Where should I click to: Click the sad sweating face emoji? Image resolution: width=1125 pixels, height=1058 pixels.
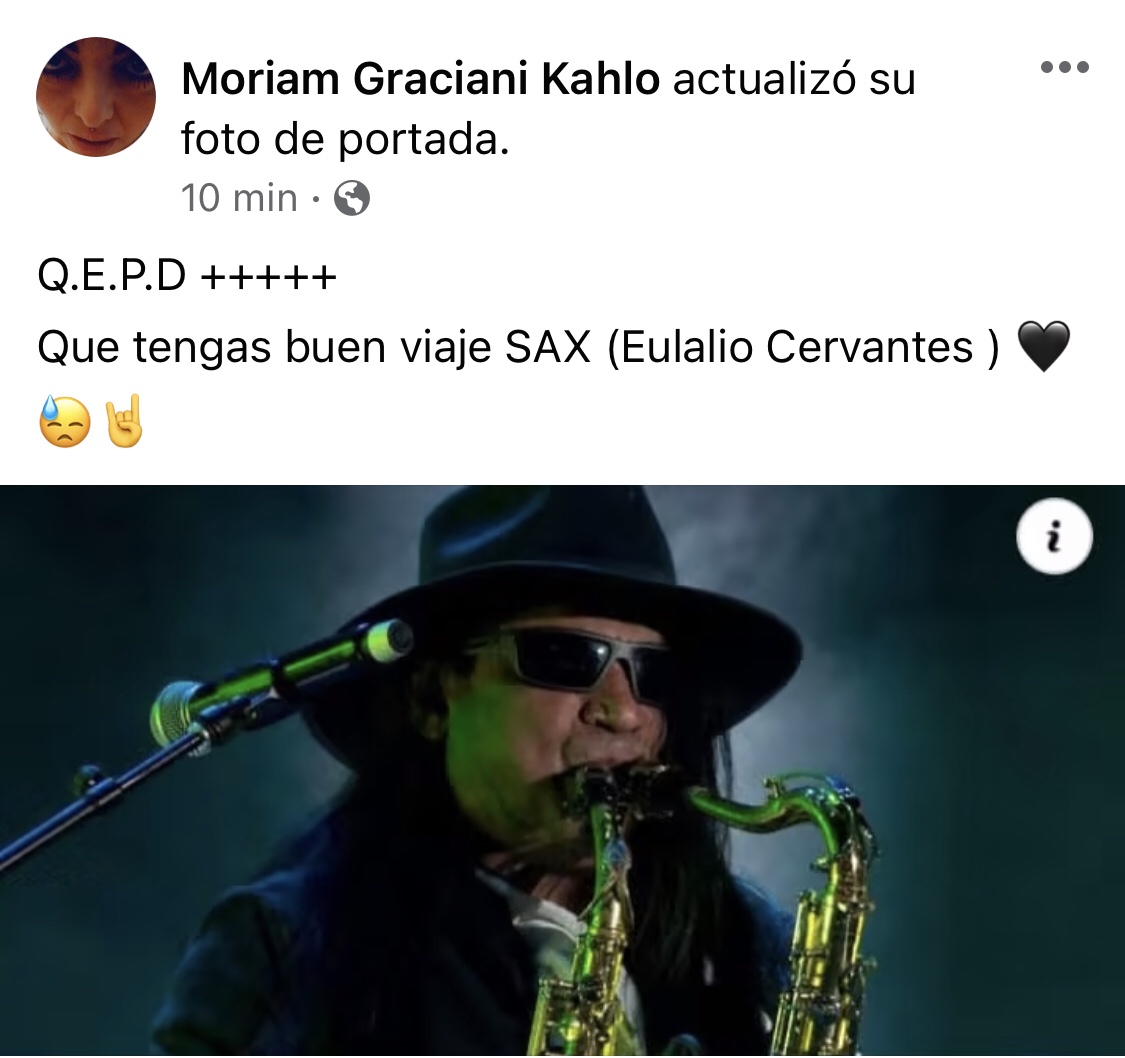(65, 422)
